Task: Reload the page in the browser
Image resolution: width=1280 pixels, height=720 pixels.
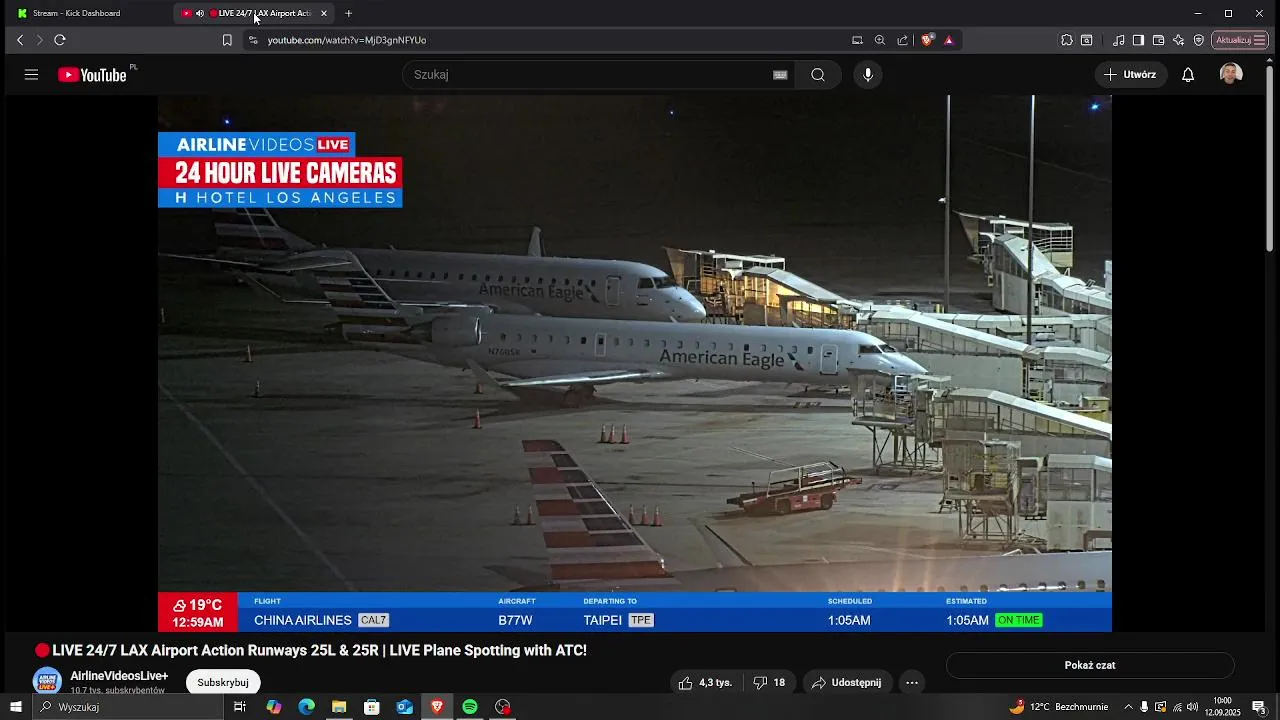Action: (60, 40)
